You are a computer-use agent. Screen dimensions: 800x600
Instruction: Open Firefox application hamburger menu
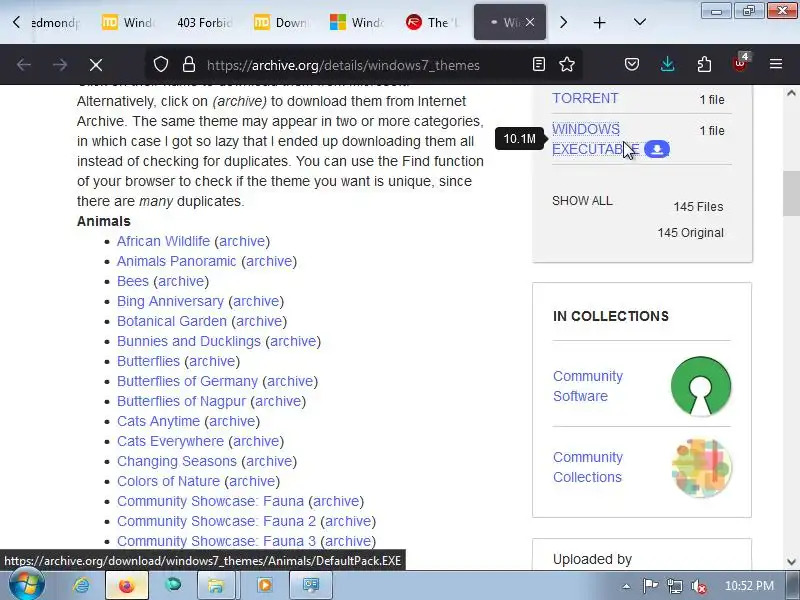pos(776,64)
